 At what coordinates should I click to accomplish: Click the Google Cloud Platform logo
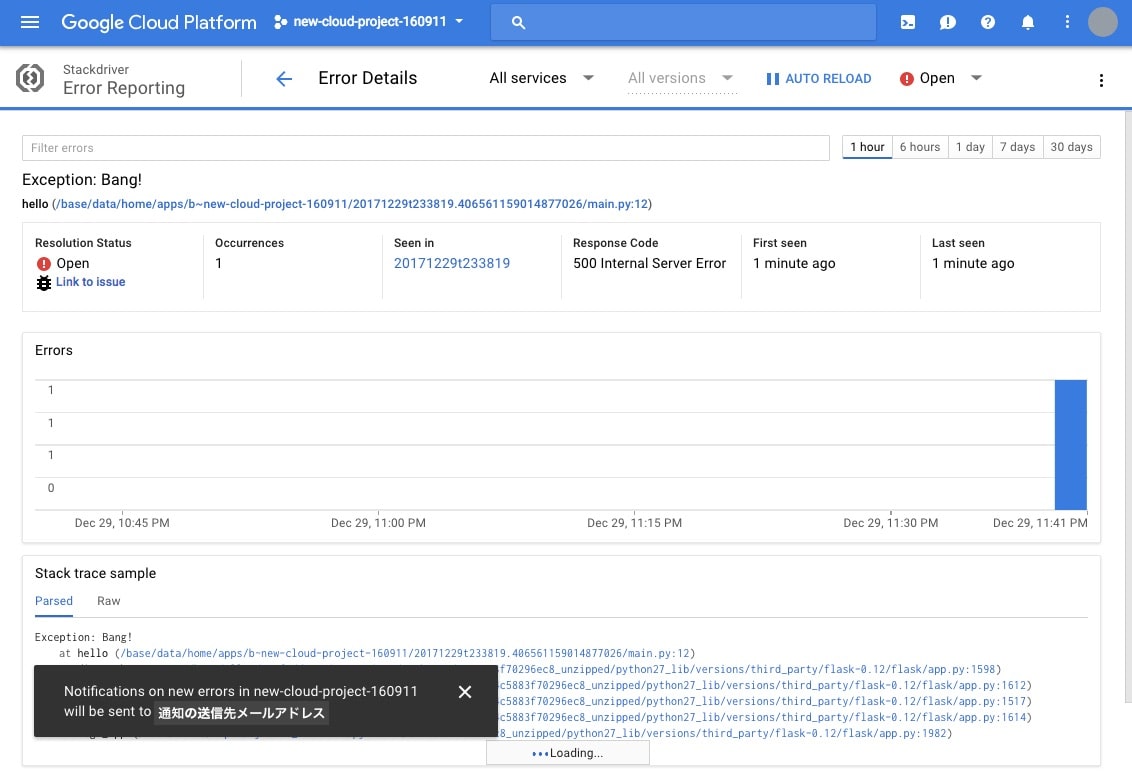click(159, 22)
